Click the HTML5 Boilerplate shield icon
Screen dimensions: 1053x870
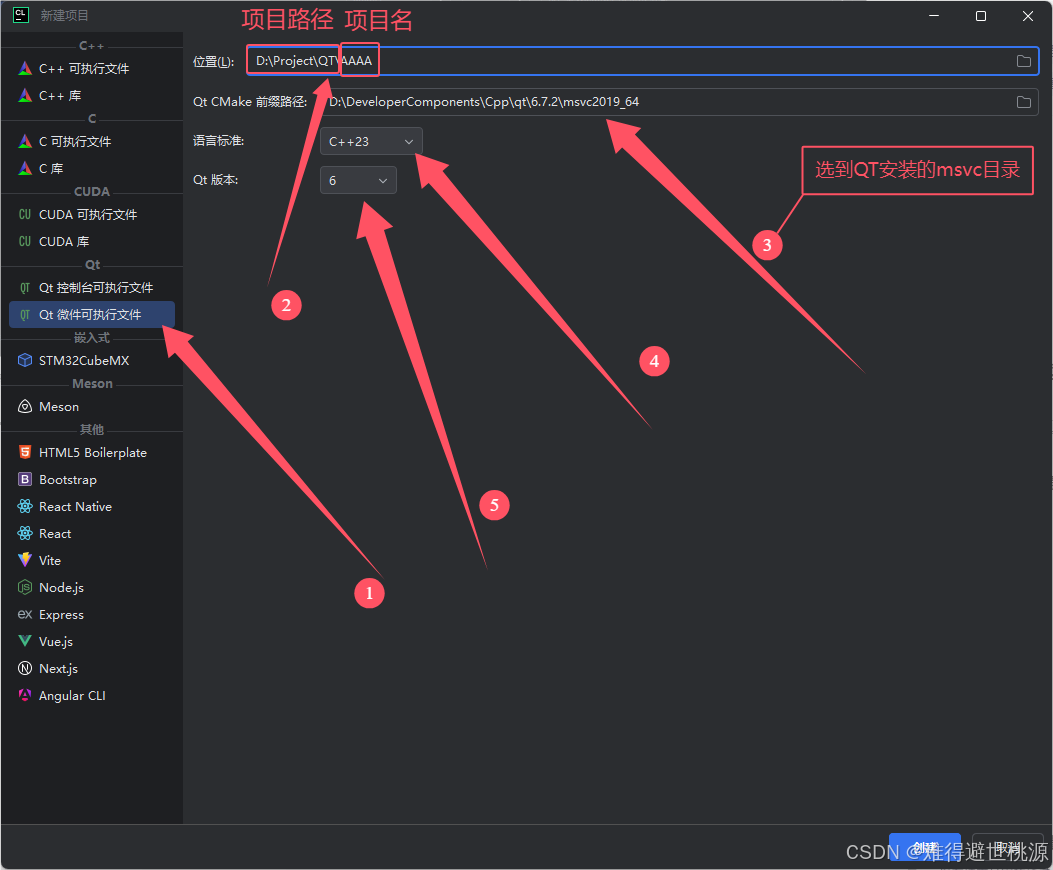click(x=25, y=452)
